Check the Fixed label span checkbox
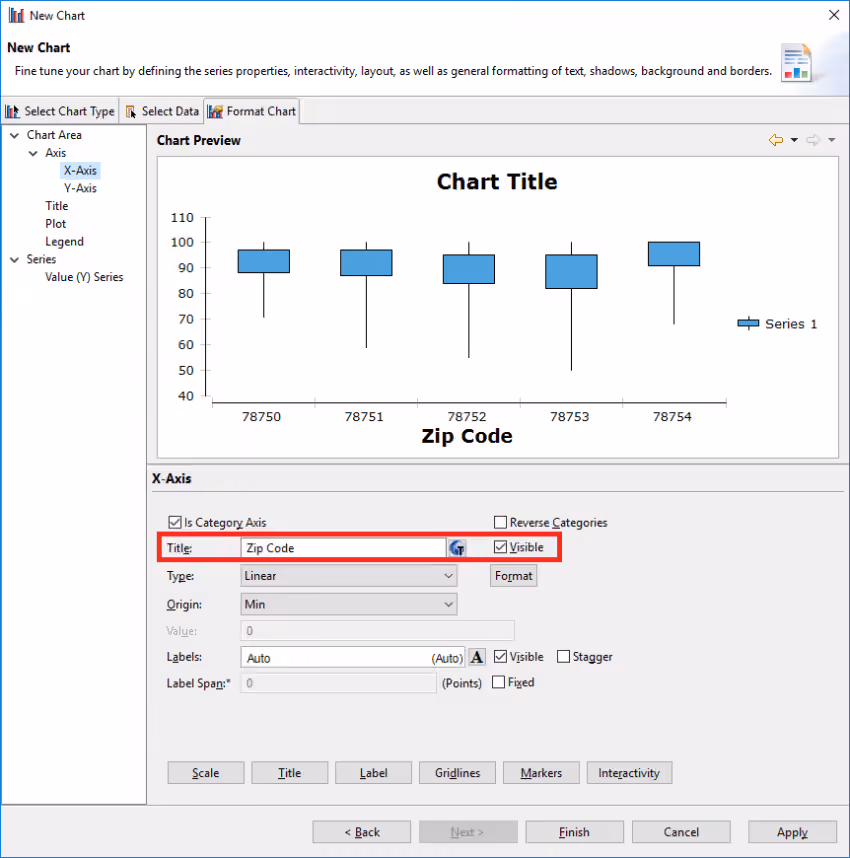This screenshot has width=850, height=858. pyautogui.click(x=498, y=682)
